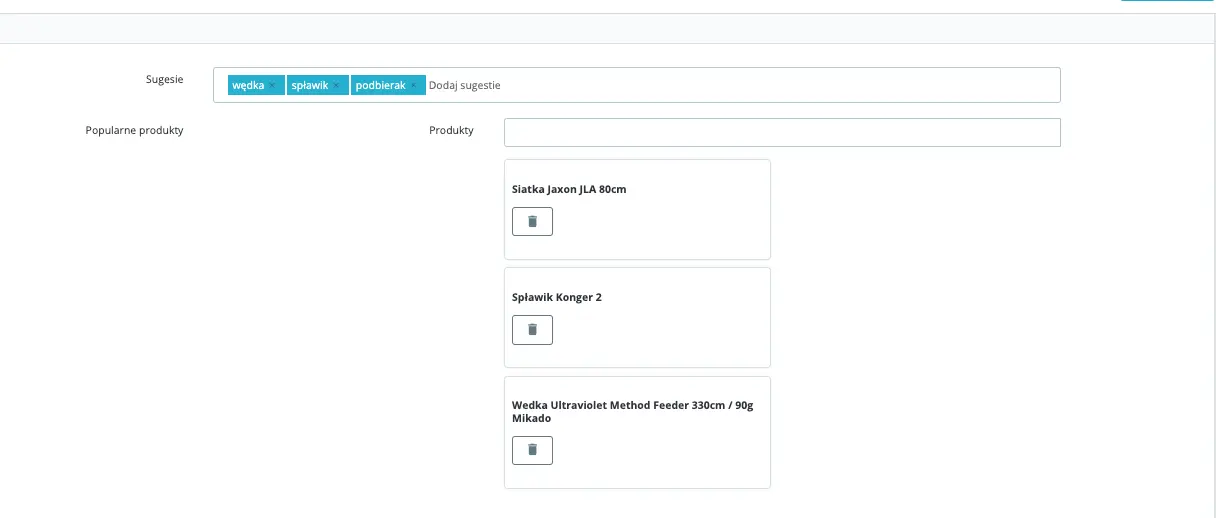Image resolution: width=1216 pixels, height=518 pixels.
Task: Select the "spławik" tag label
Action: point(310,86)
